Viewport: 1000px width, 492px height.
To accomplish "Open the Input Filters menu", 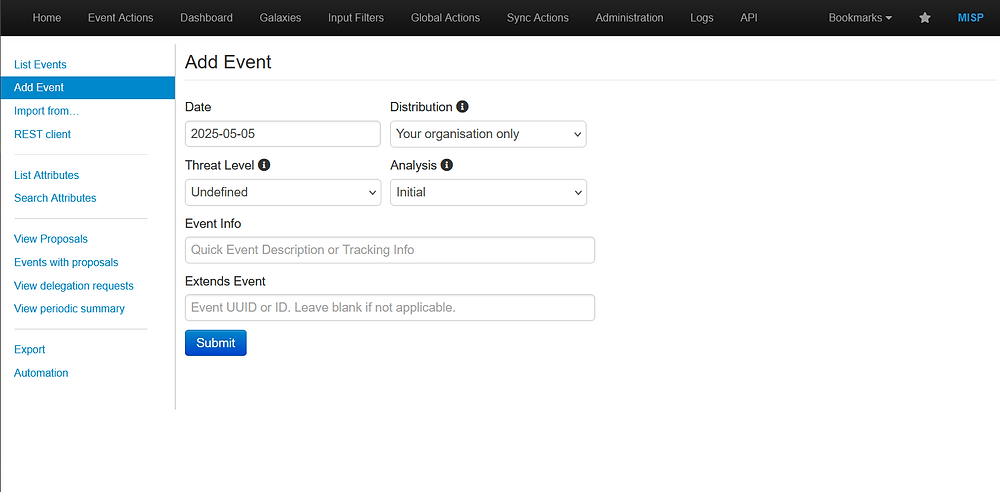I will (x=356, y=18).
